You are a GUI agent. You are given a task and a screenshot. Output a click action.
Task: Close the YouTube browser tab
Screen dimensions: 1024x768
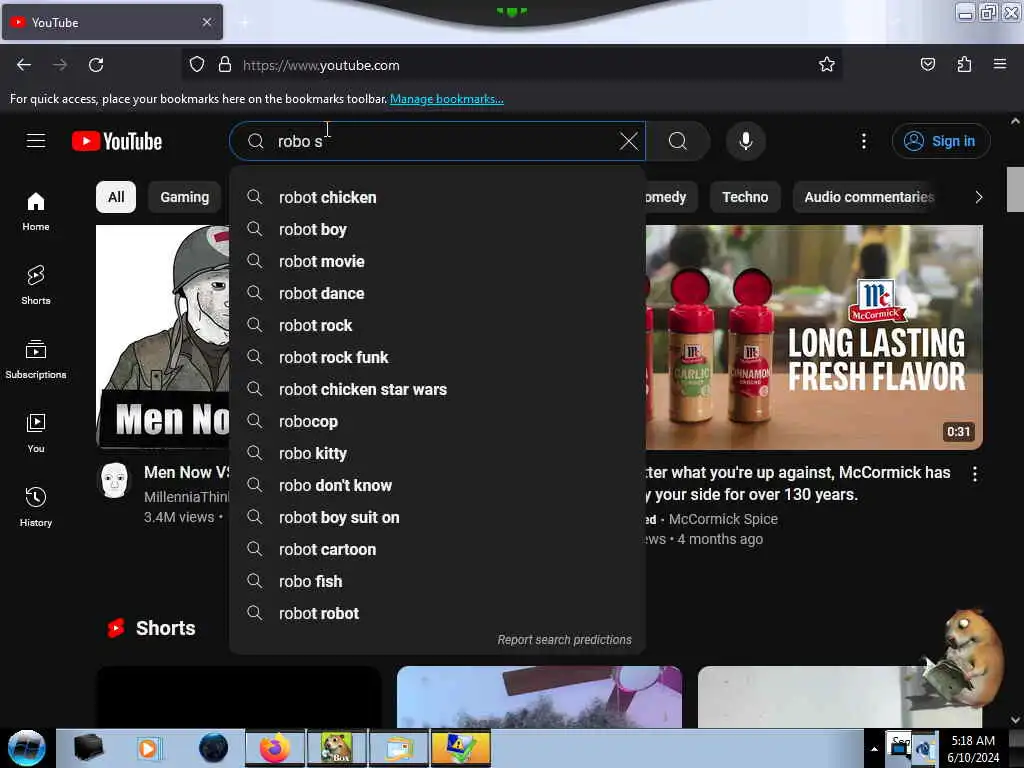pos(206,22)
